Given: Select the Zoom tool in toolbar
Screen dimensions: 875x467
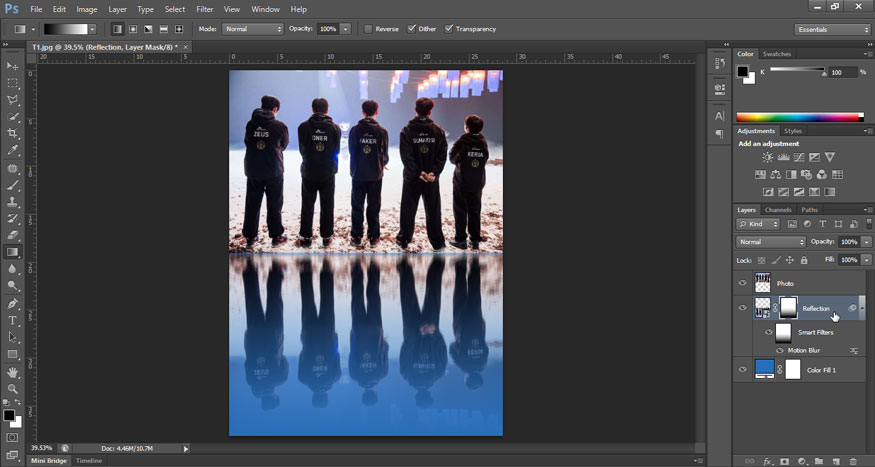Looking at the screenshot, I should [13, 388].
